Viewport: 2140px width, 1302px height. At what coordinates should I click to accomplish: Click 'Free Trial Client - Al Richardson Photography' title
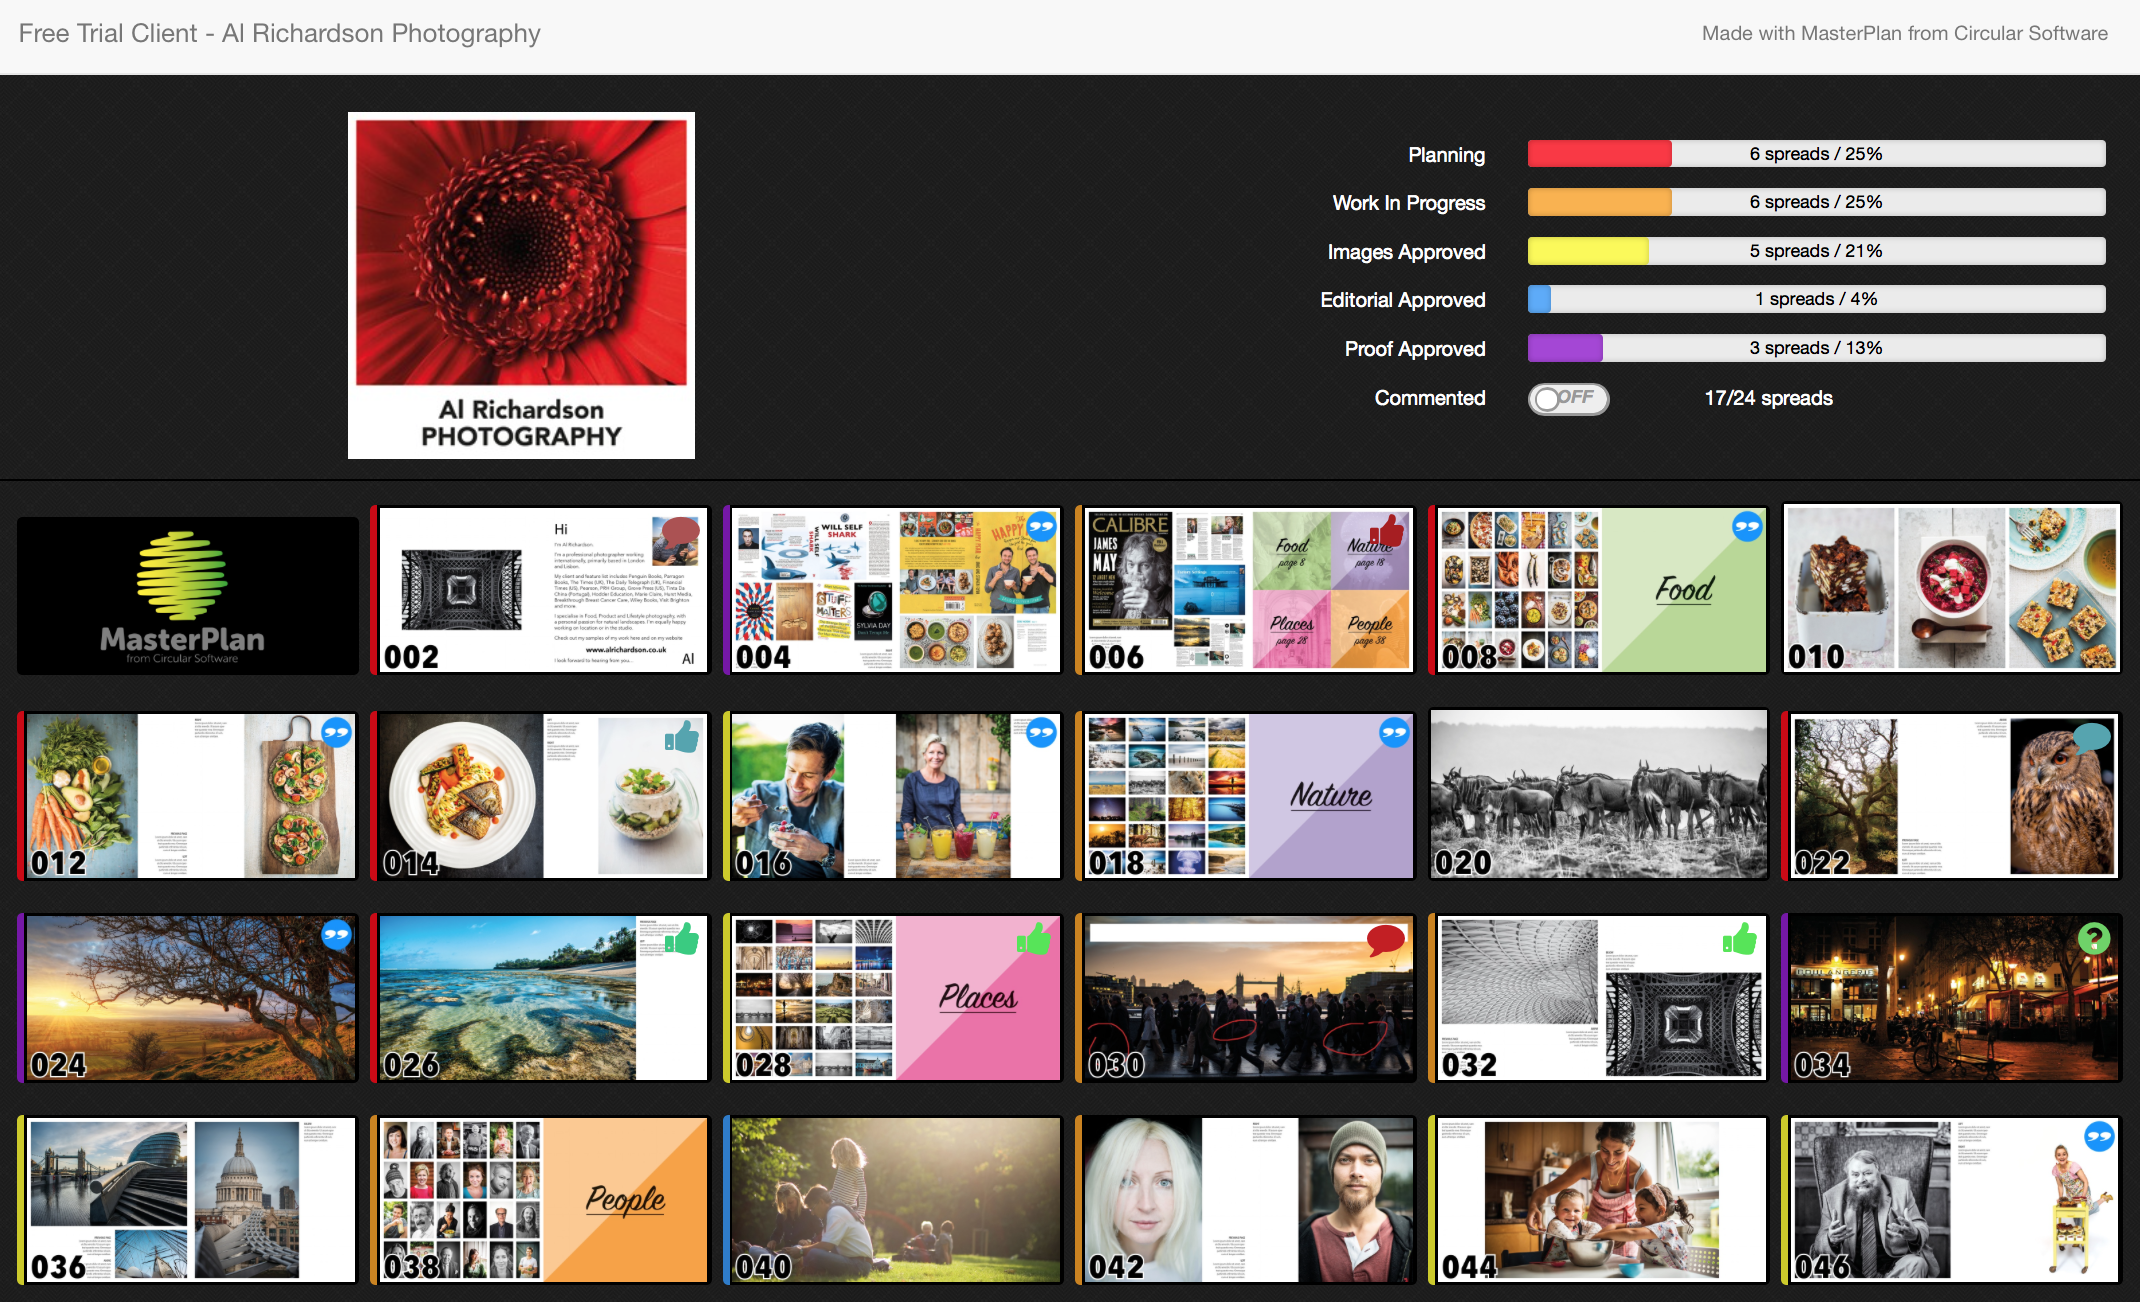tap(280, 33)
